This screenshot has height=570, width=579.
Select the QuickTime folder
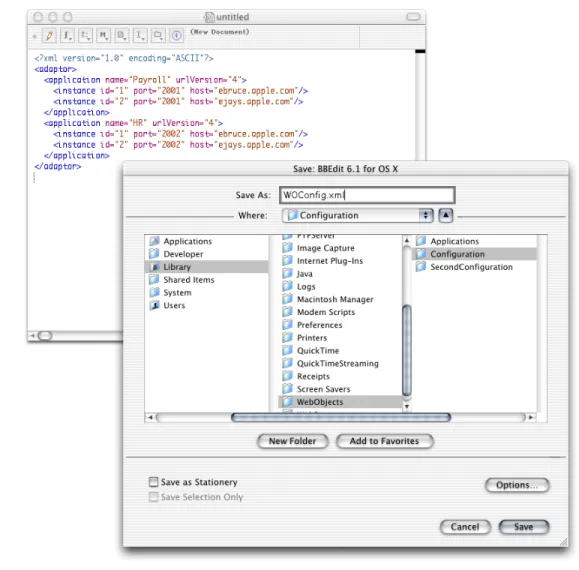(340, 351)
